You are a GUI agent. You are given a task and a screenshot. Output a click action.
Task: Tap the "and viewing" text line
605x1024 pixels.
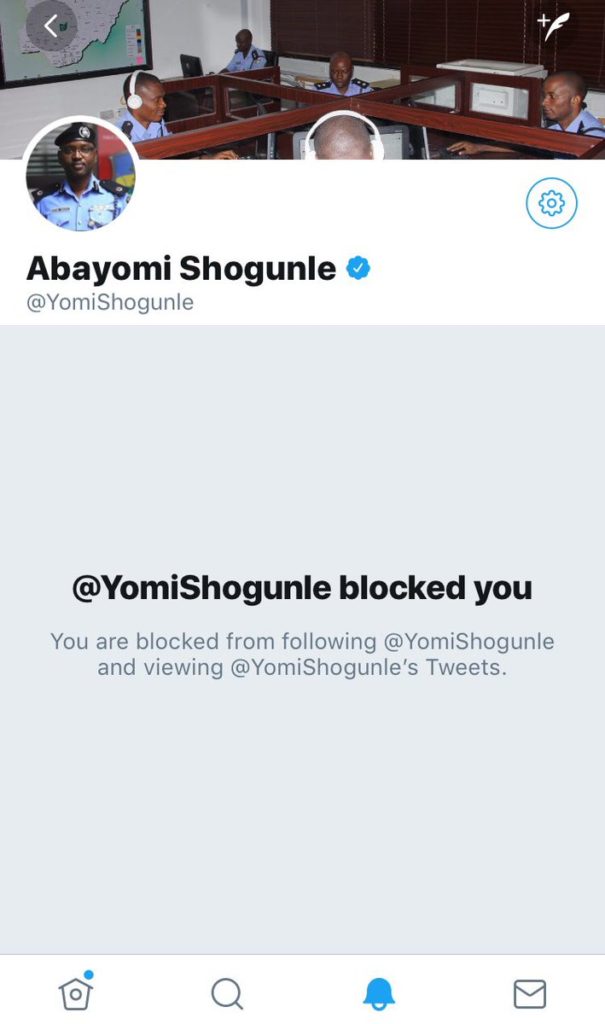(x=160, y=667)
